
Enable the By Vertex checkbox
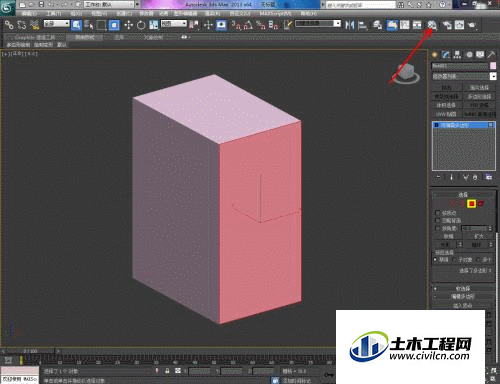(438, 212)
